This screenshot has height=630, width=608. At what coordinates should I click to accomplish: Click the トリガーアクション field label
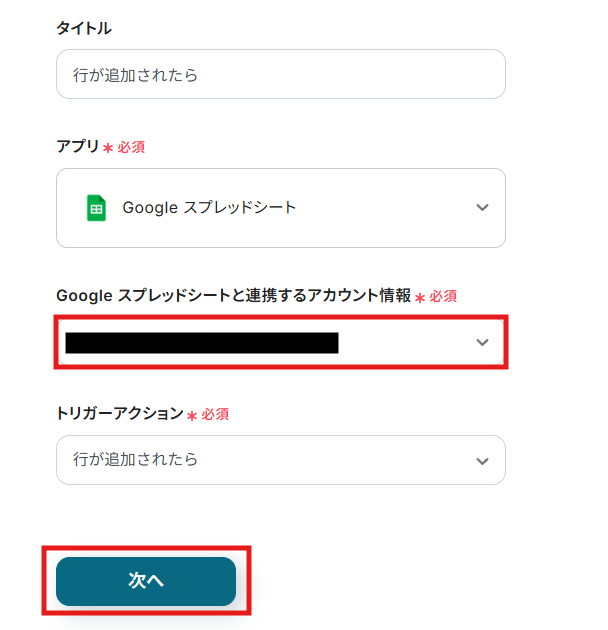point(120,413)
